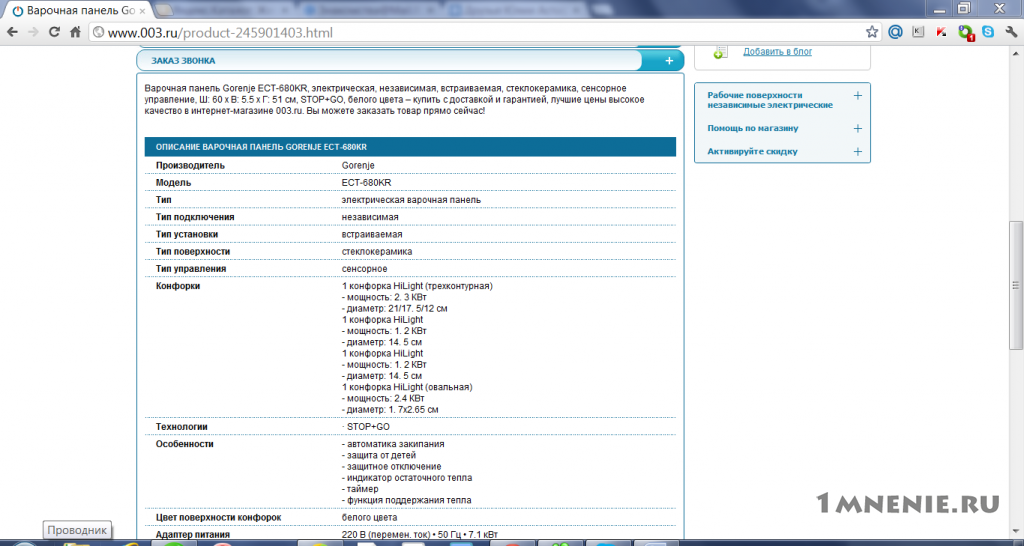Click 1 конфорка HiLight (трехконтурная) line
Screen dimensions: 1024x546
coord(417,286)
